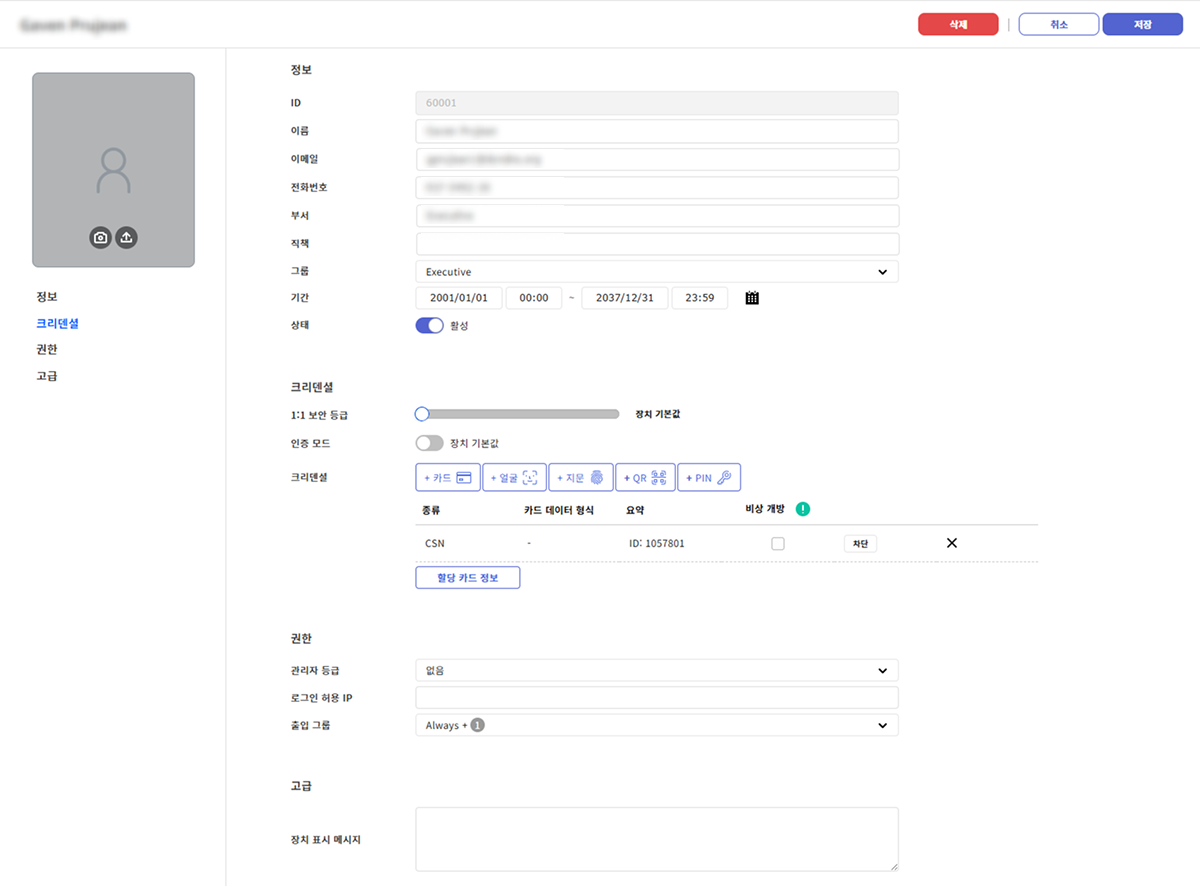Image resolution: width=1200 pixels, height=886 pixels.
Task: Add a QR credential
Action: point(645,478)
